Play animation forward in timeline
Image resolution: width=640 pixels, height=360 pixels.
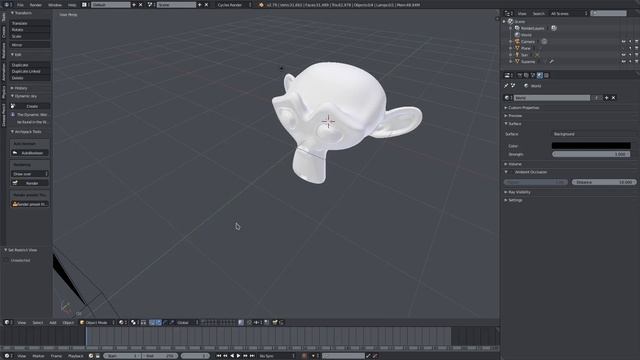click(x=239, y=356)
